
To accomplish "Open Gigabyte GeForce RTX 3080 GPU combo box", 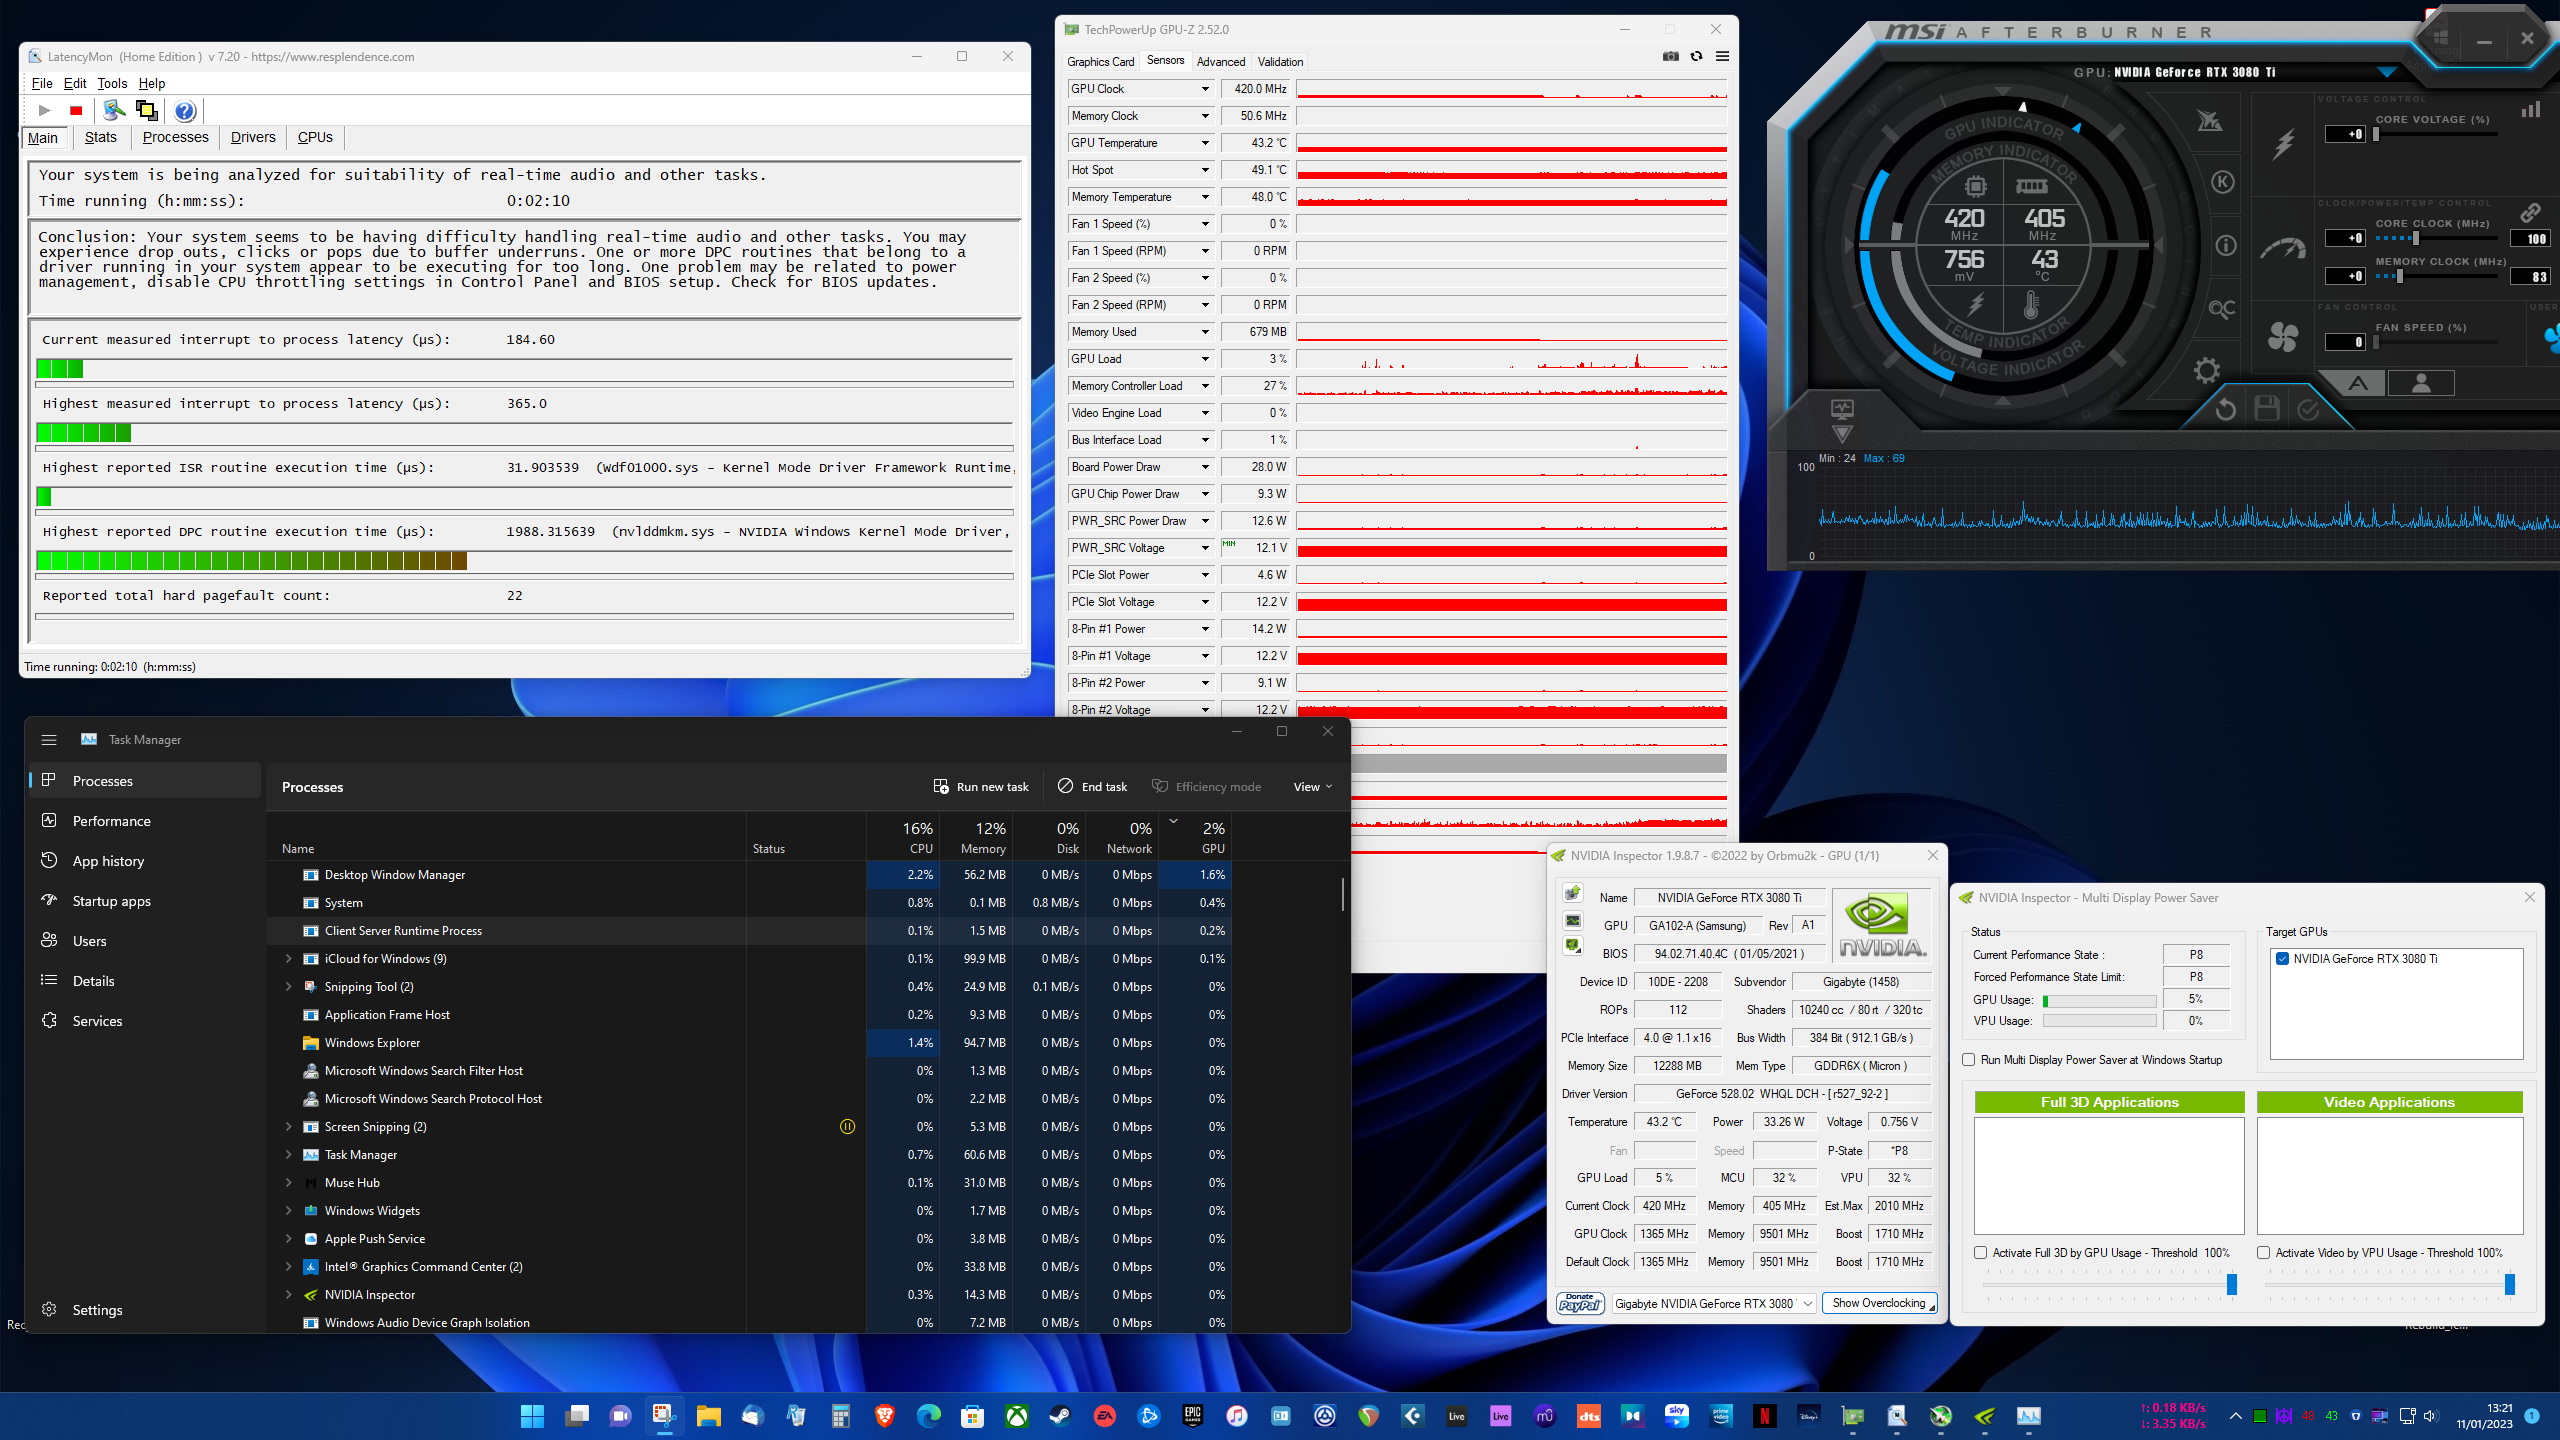I will [1713, 1304].
